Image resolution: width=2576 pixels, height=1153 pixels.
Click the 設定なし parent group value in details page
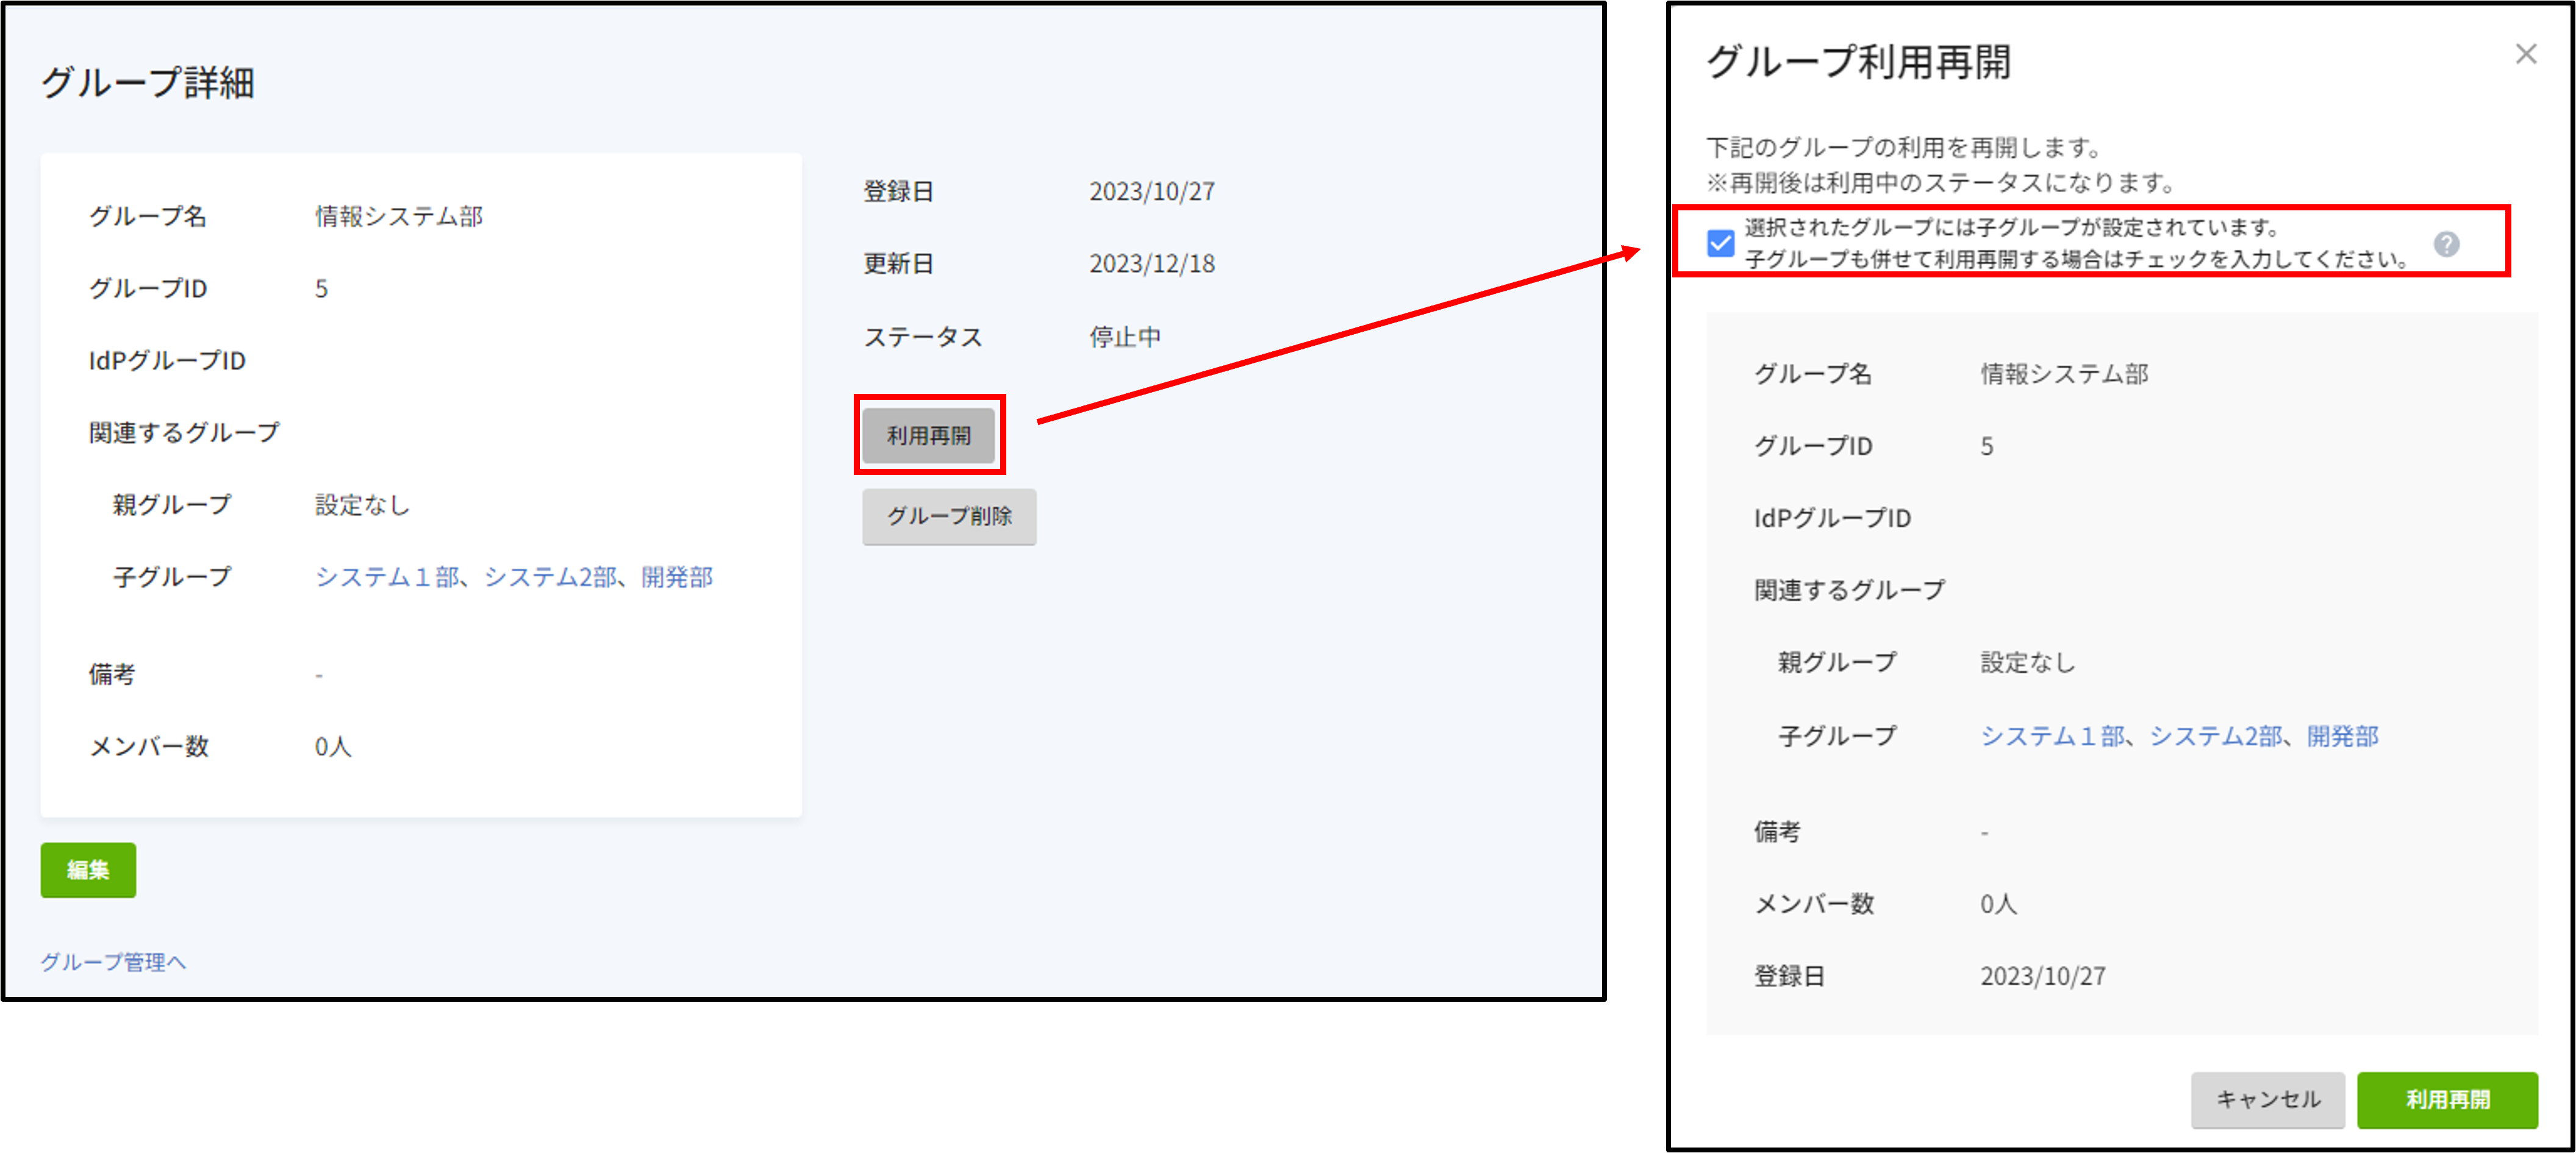tap(362, 505)
